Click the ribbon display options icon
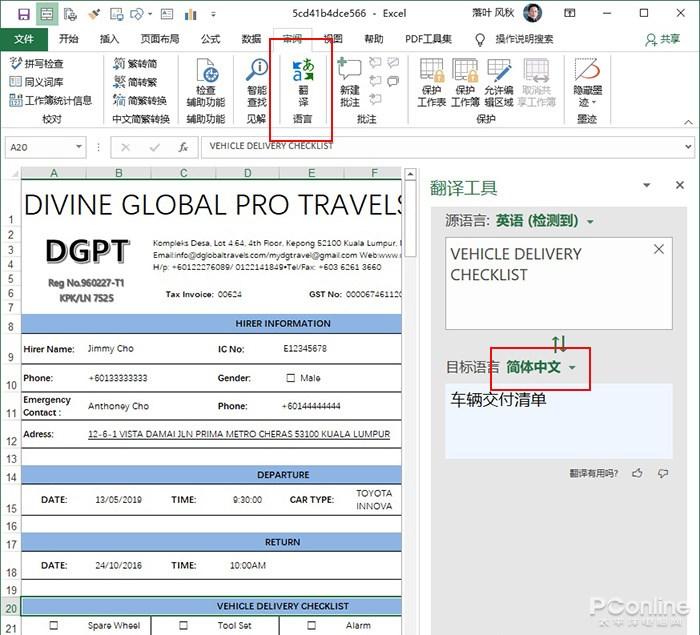The height and width of the screenshot is (635, 700). coord(570,13)
